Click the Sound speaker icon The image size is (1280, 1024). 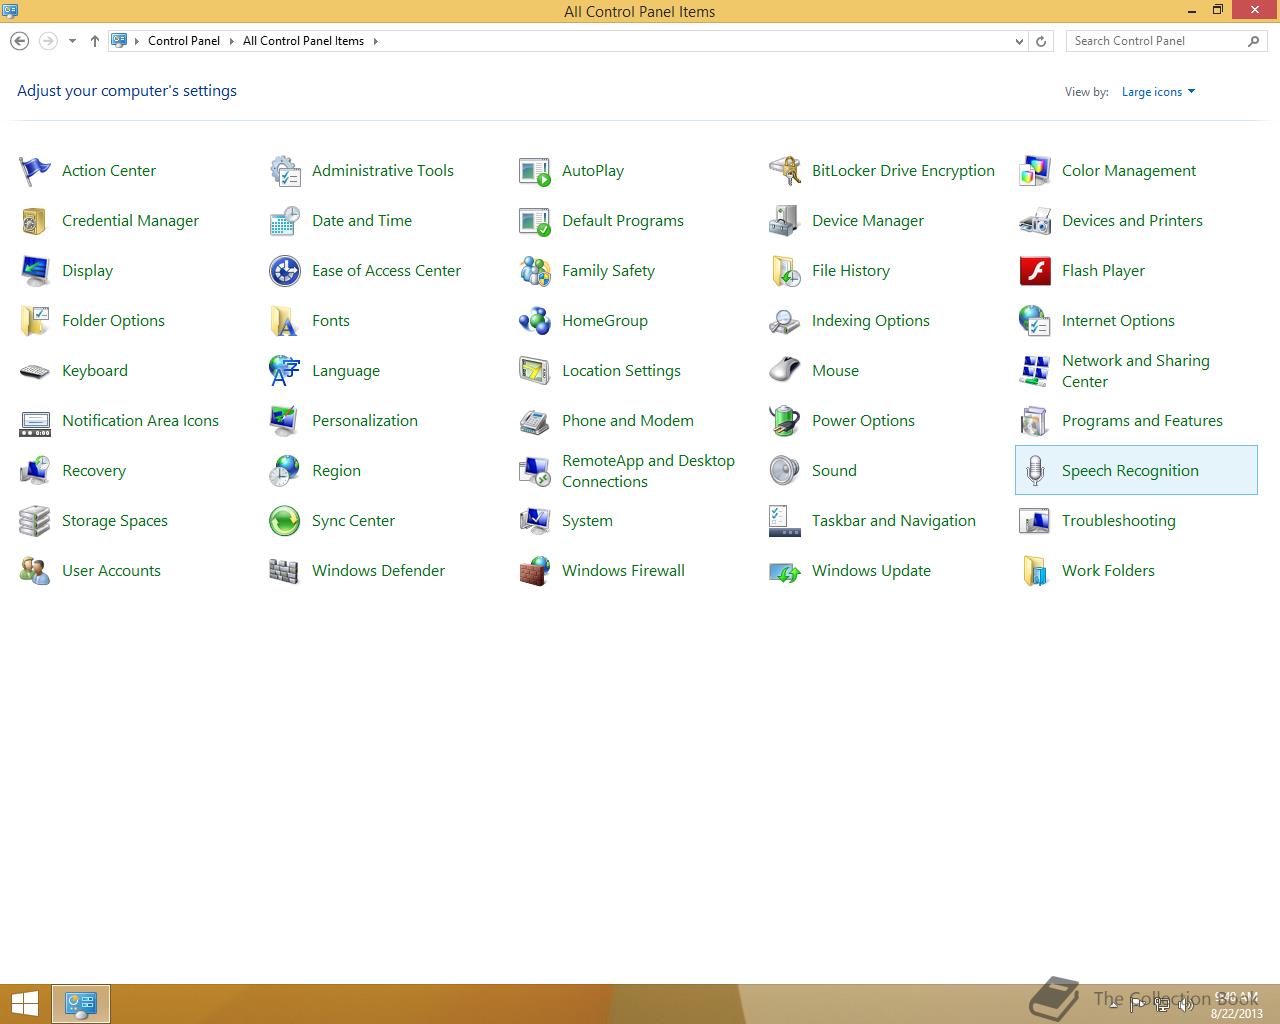(x=785, y=471)
